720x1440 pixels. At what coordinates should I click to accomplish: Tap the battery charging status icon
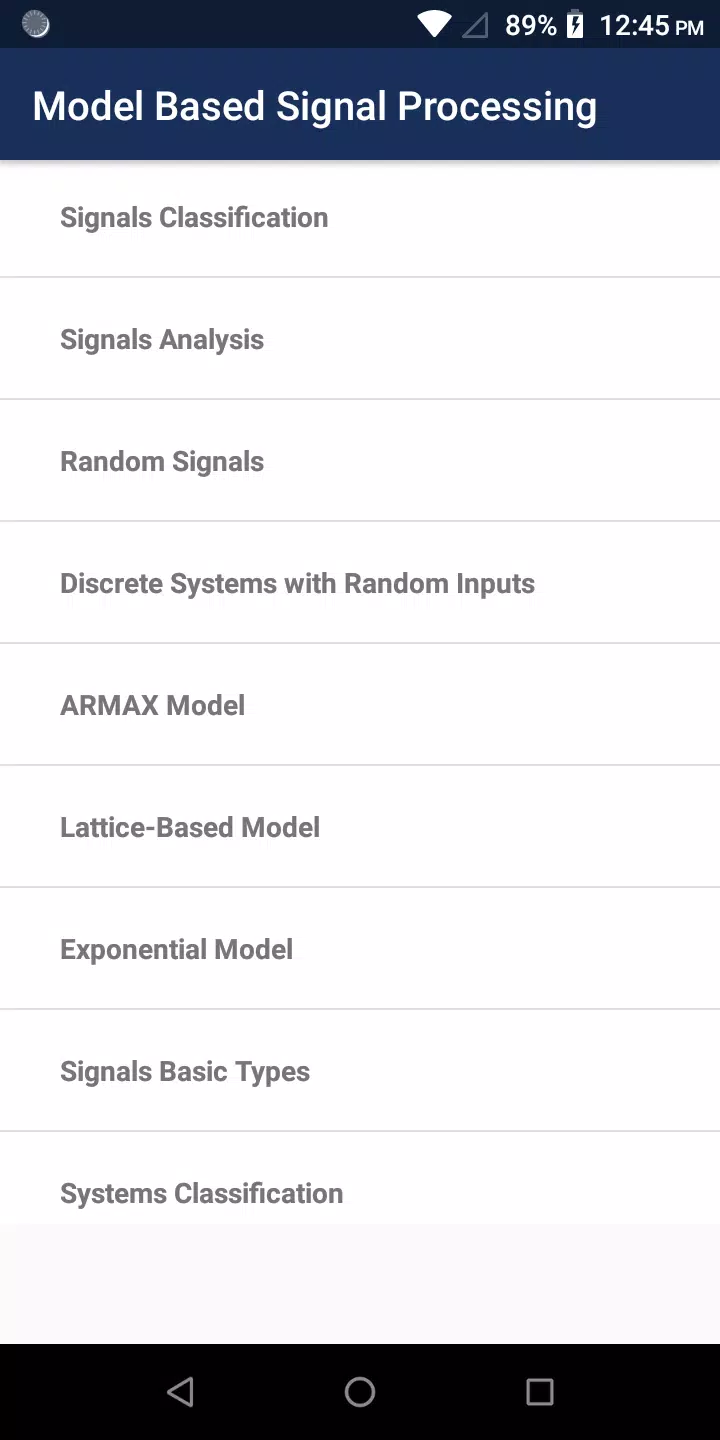575,25
